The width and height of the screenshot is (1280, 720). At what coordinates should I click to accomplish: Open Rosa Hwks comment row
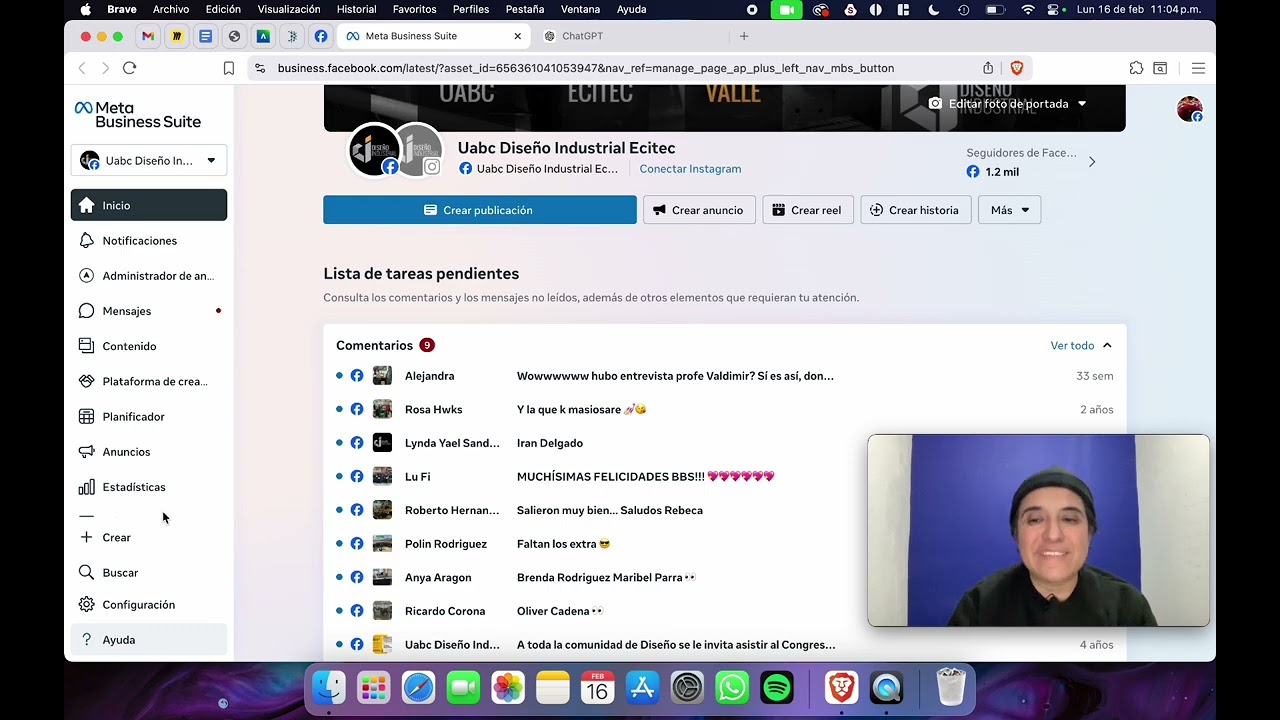(x=725, y=410)
